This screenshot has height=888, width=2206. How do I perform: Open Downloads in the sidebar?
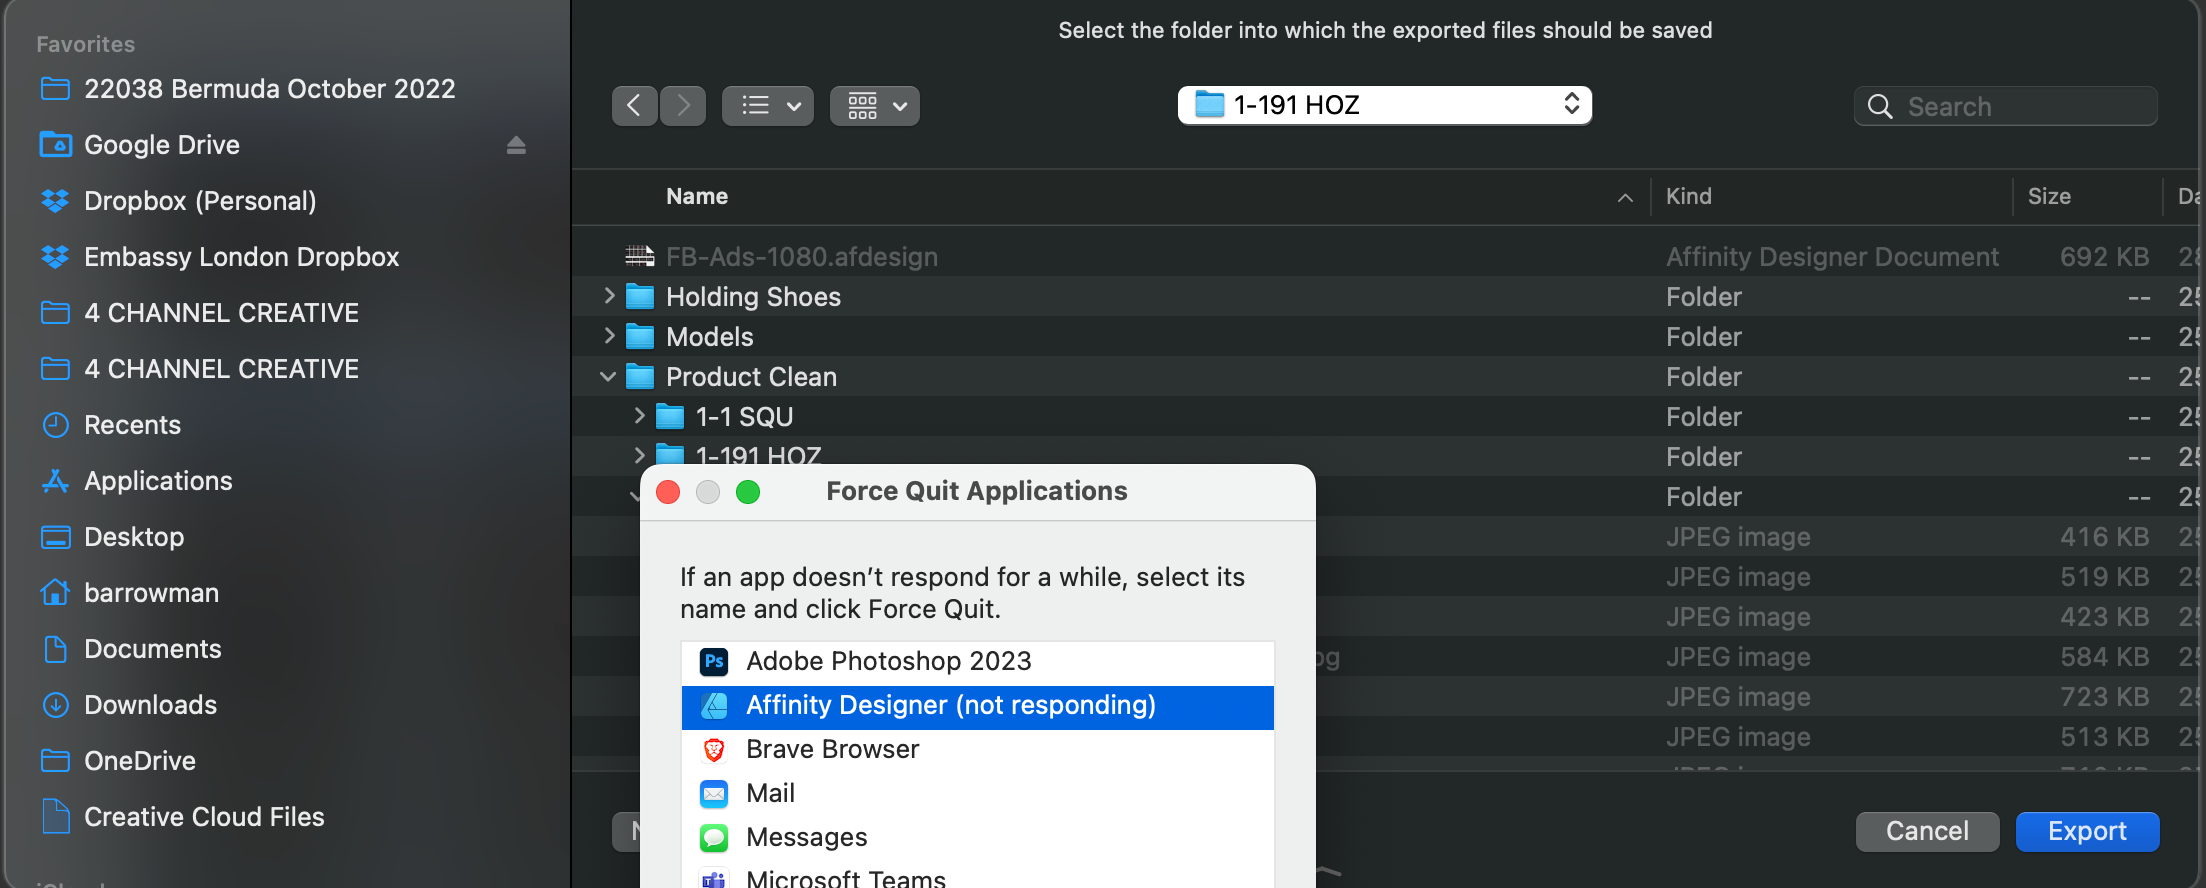coord(150,705)
